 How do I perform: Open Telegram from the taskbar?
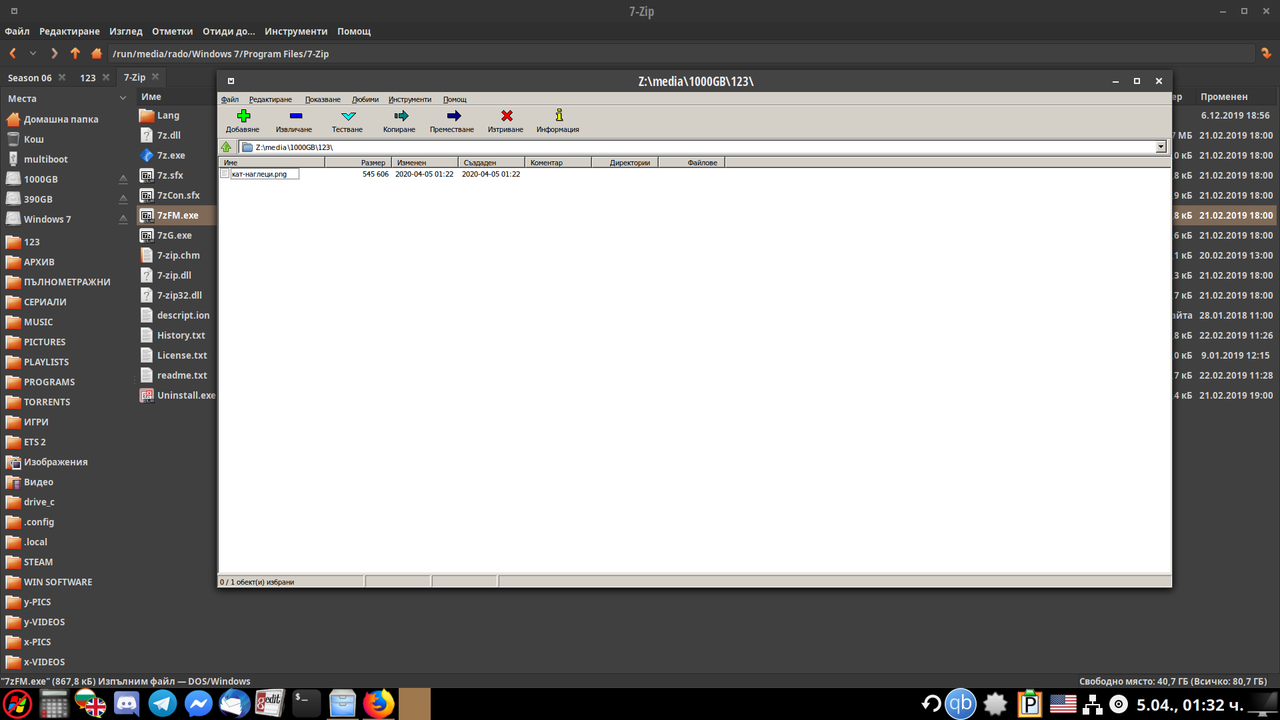click(x=162, y=704)
